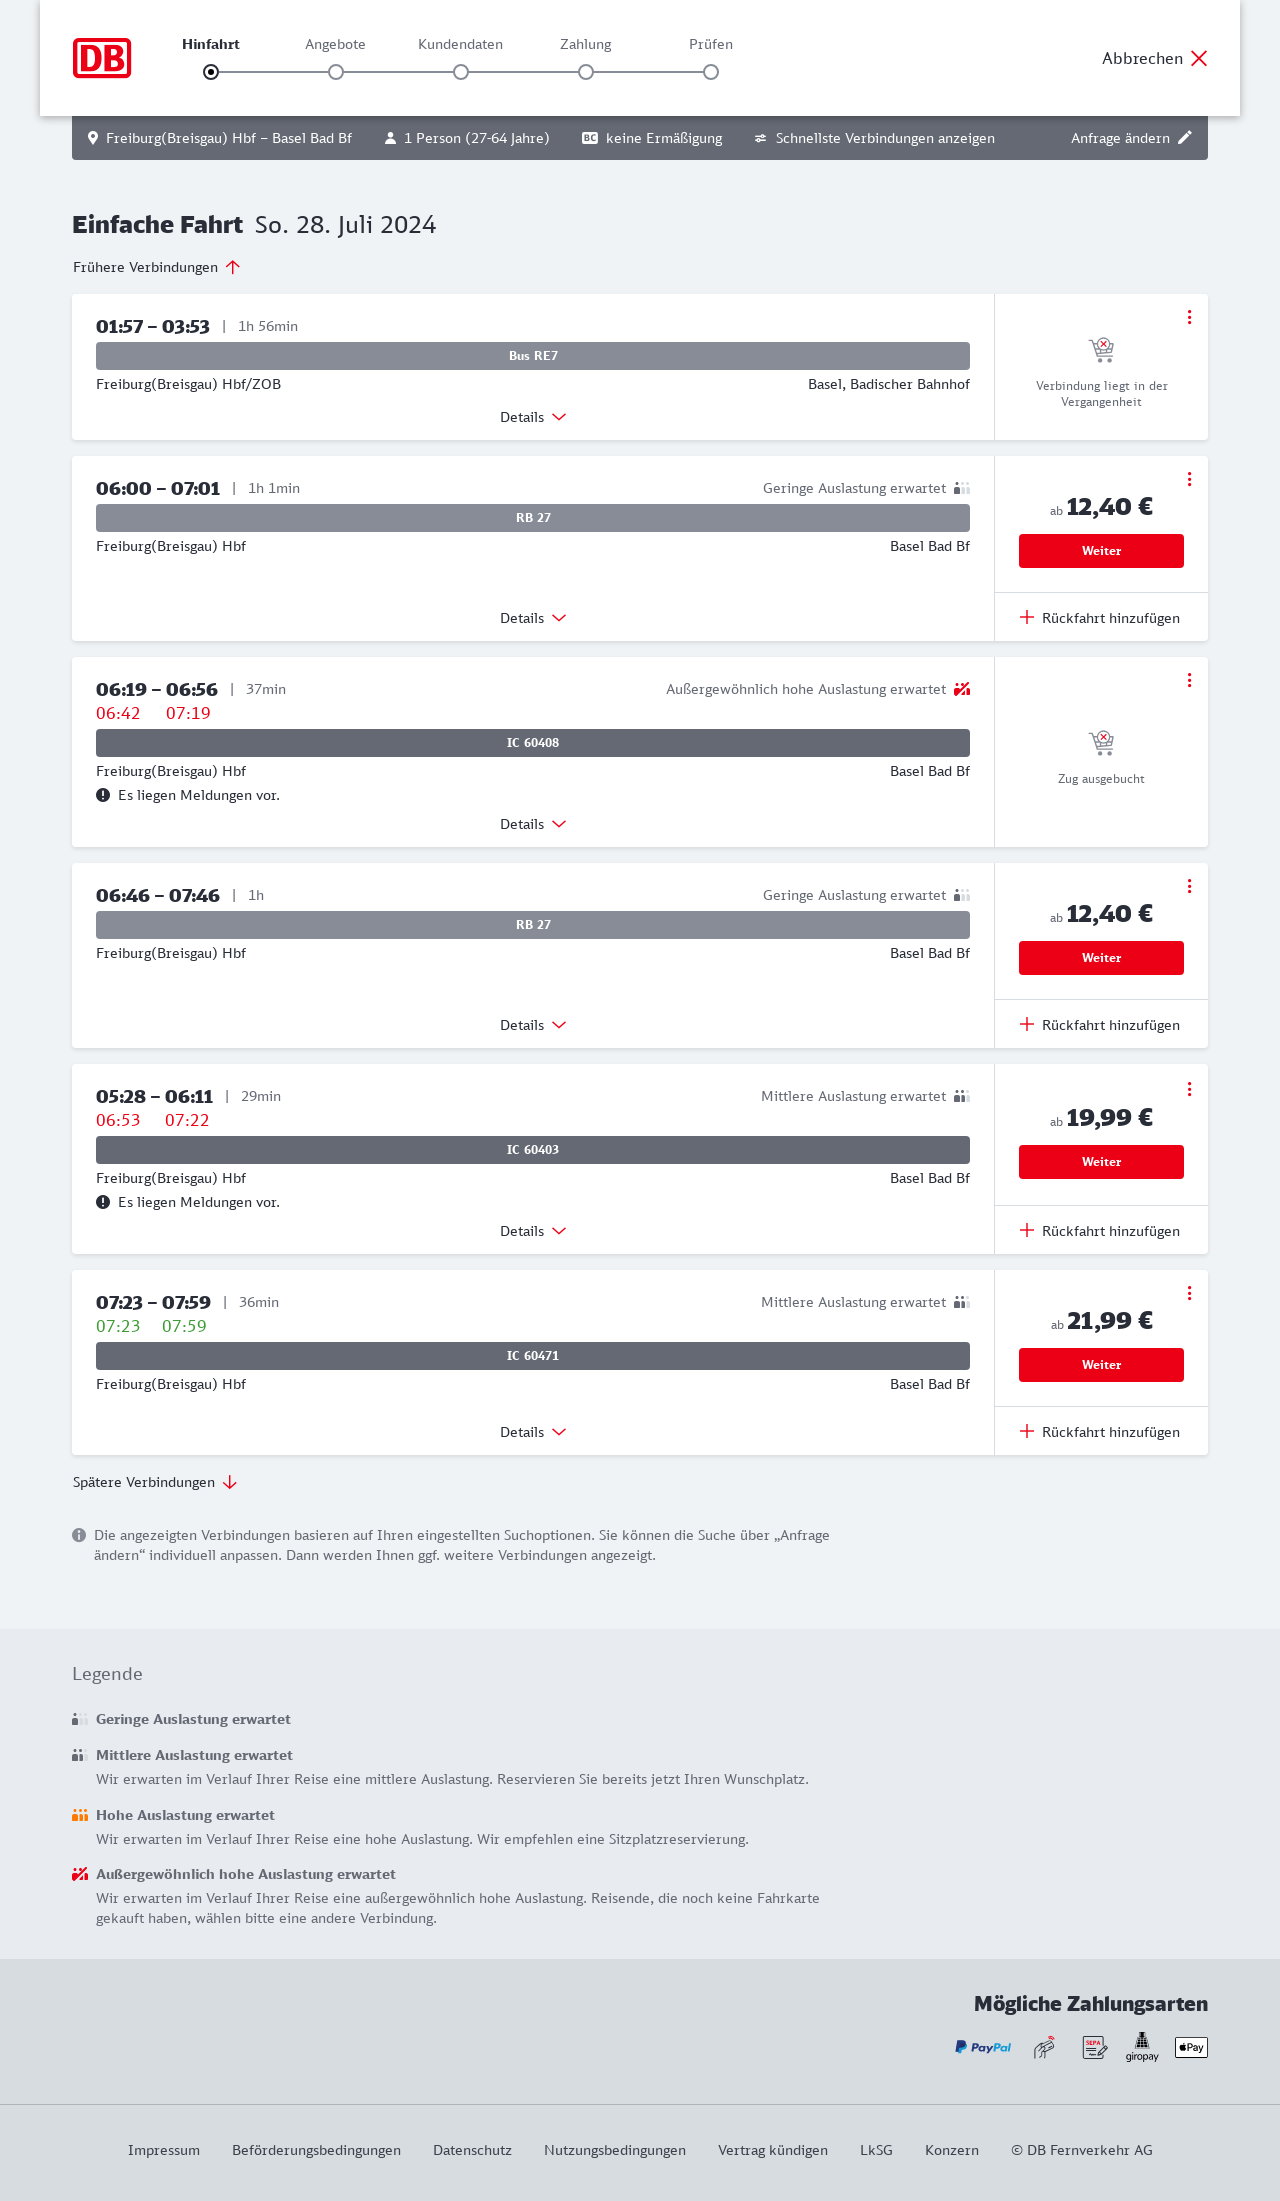Click the pencil icon next to Anfrage ändern
Viewport: 1280px width, 2201px height.
click(1185, 138)
